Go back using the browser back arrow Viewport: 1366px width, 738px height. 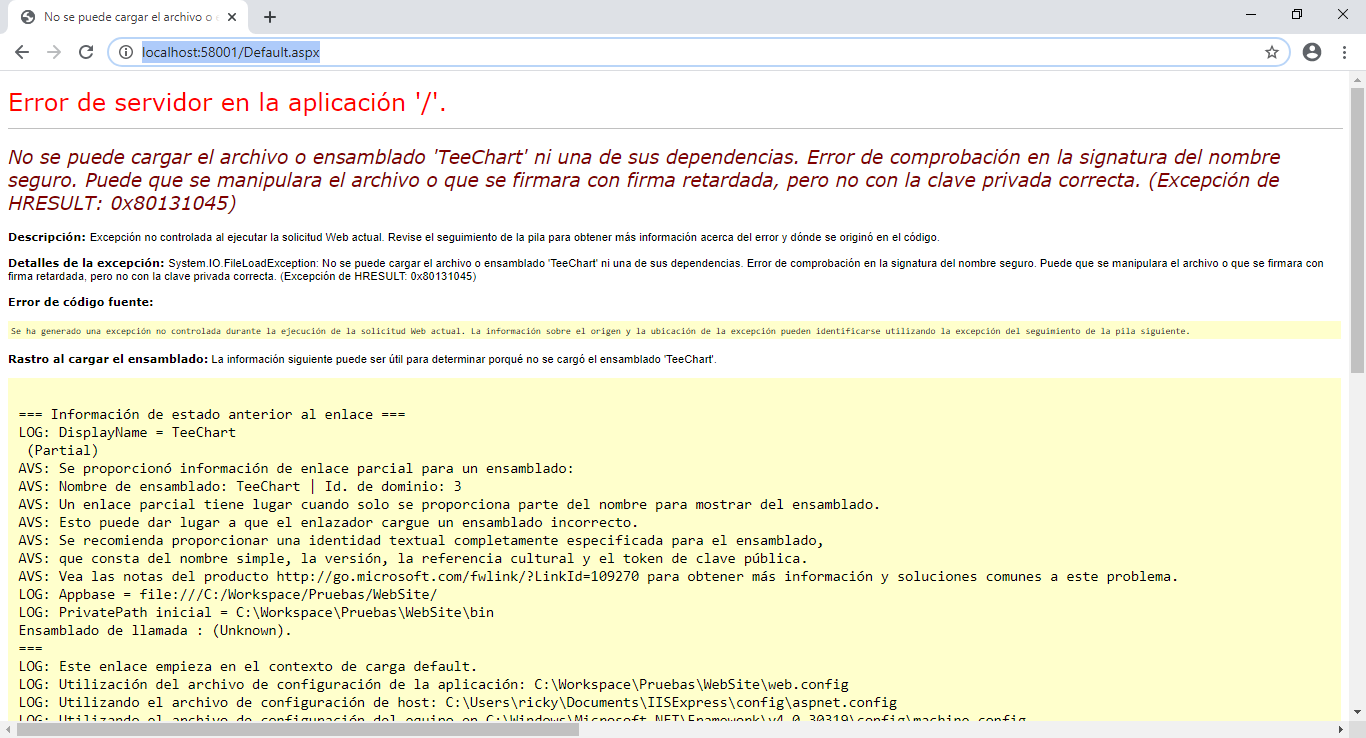point(22,52)
